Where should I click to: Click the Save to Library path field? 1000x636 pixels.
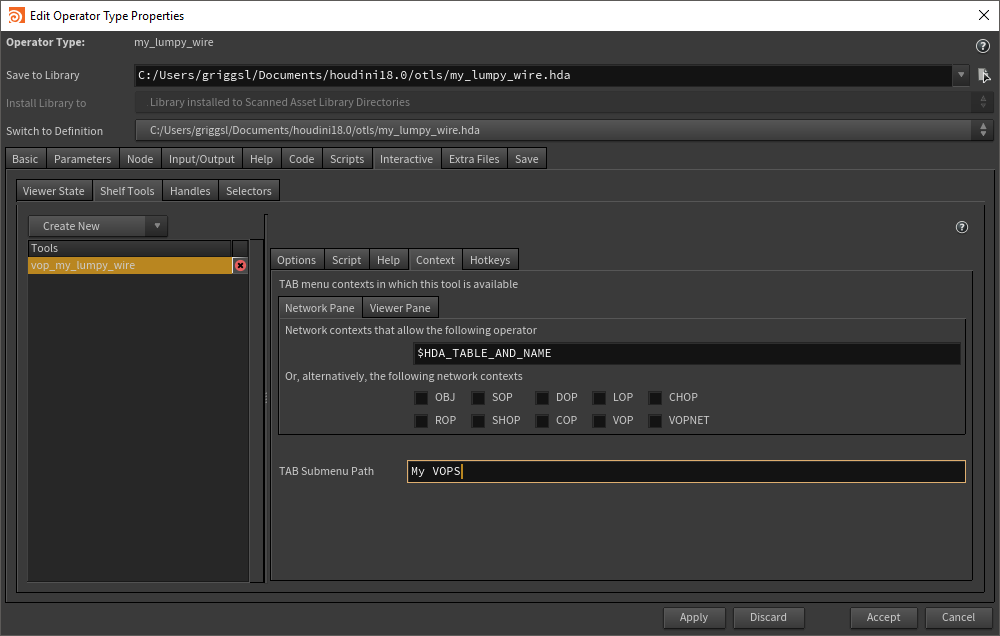tap(543, 75)
